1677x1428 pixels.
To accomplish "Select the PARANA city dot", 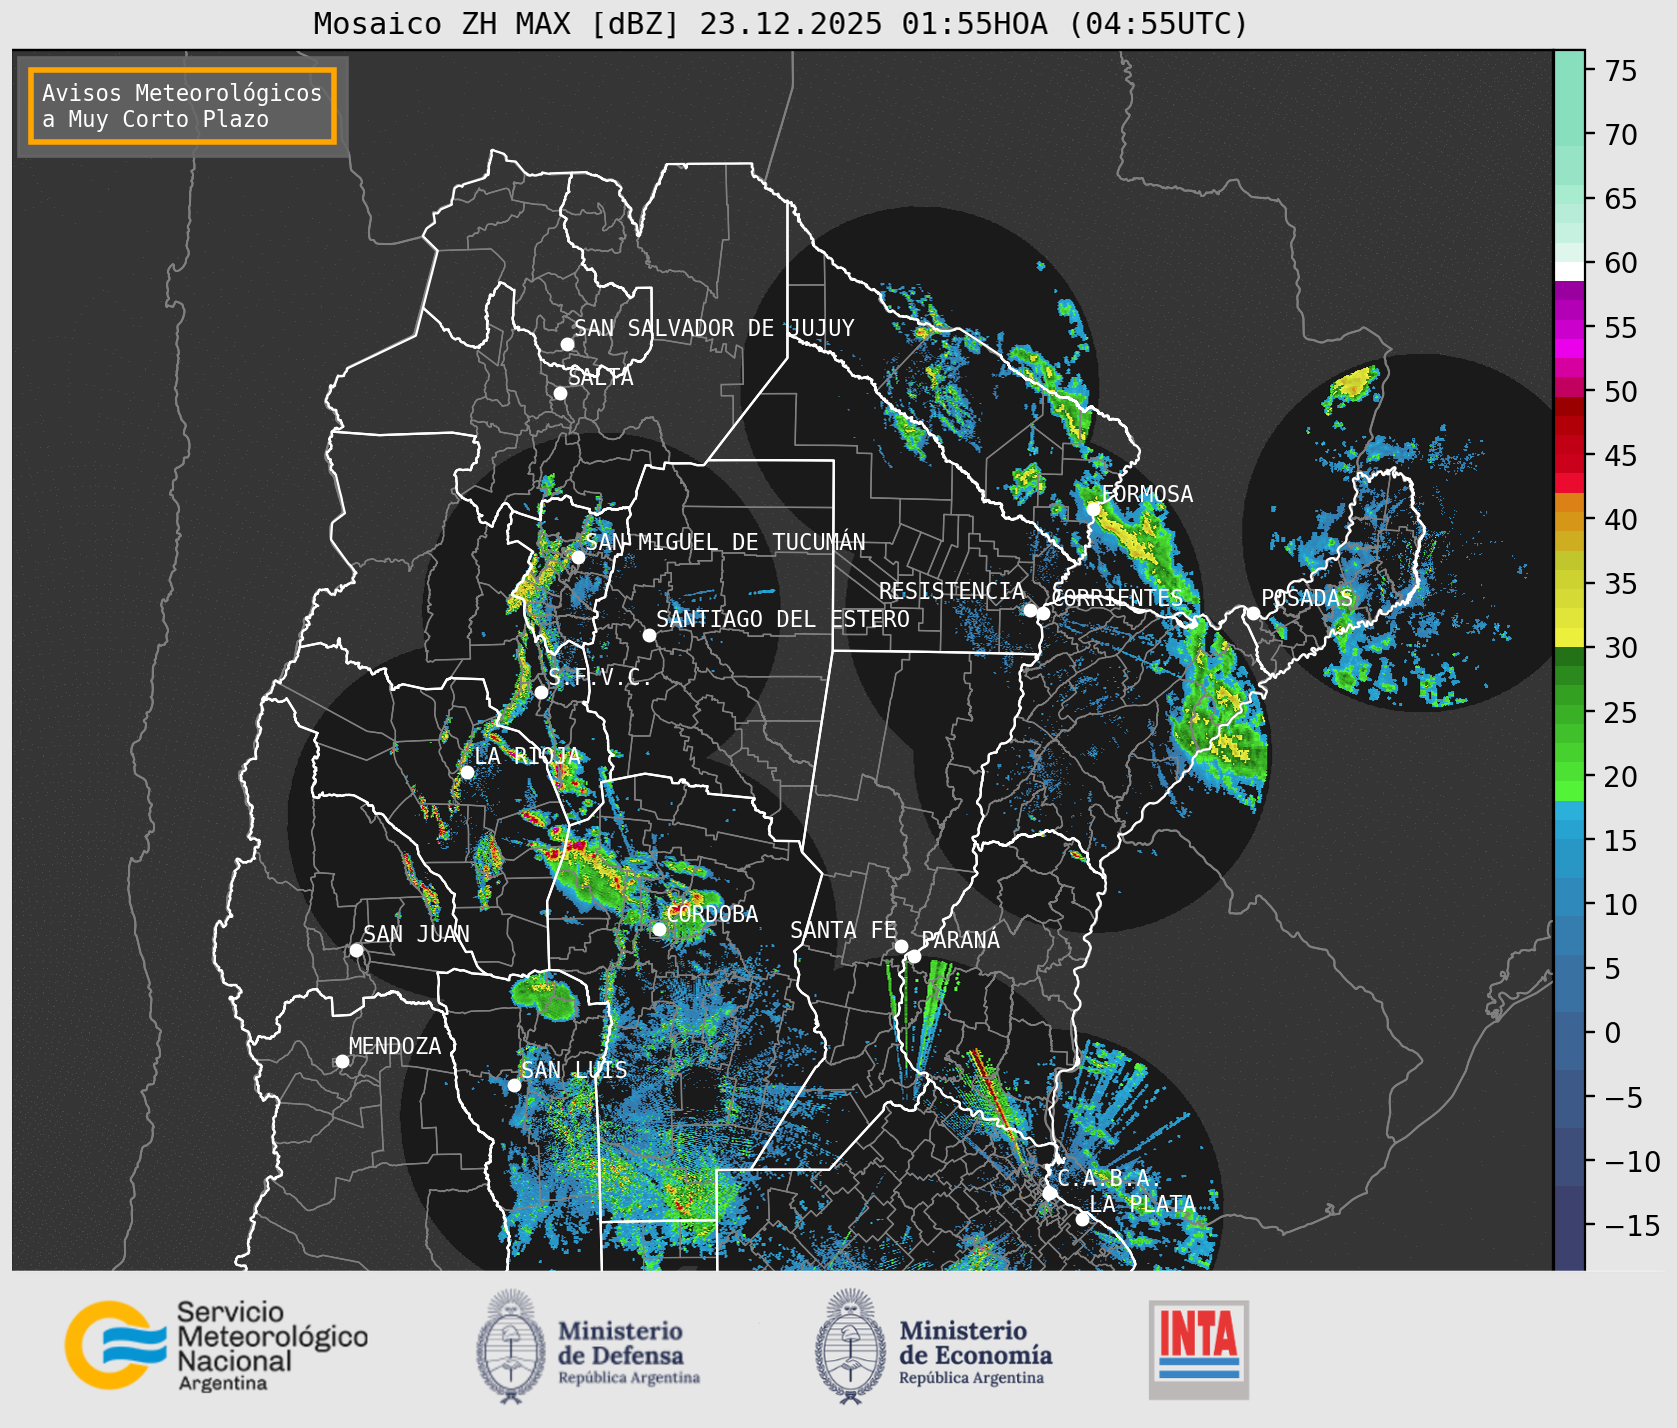I will tap(914, 956).
